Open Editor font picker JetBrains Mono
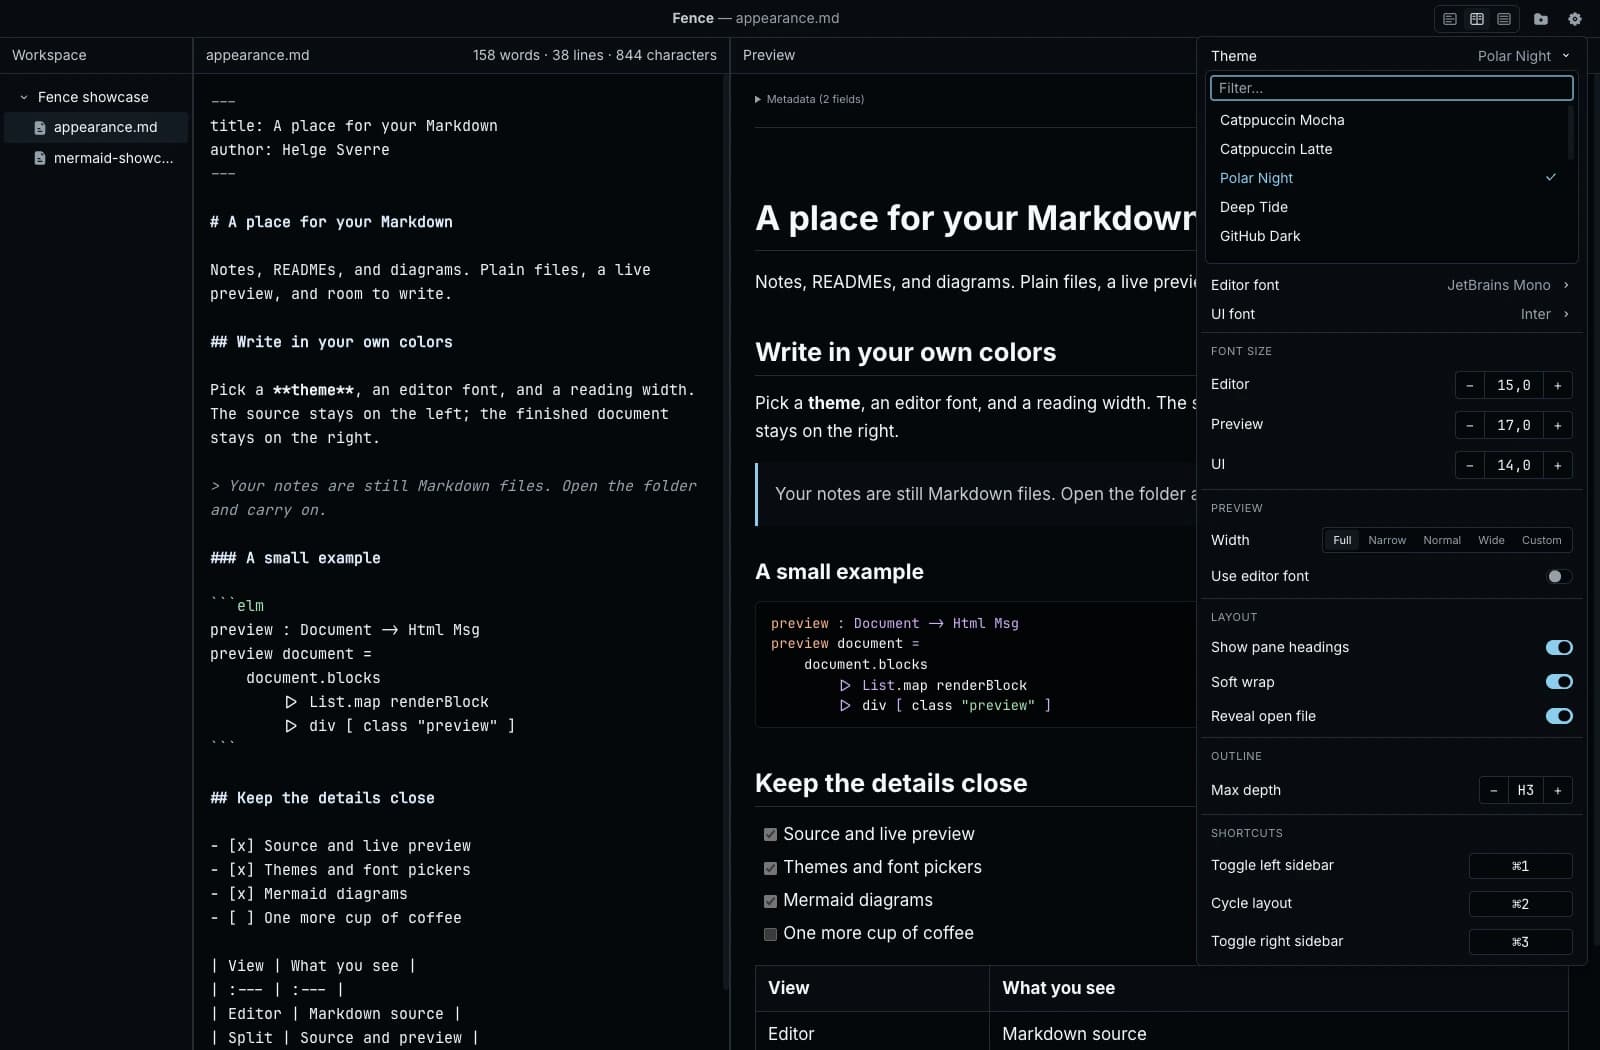1600x1050 pixels. click(1508, 285)
